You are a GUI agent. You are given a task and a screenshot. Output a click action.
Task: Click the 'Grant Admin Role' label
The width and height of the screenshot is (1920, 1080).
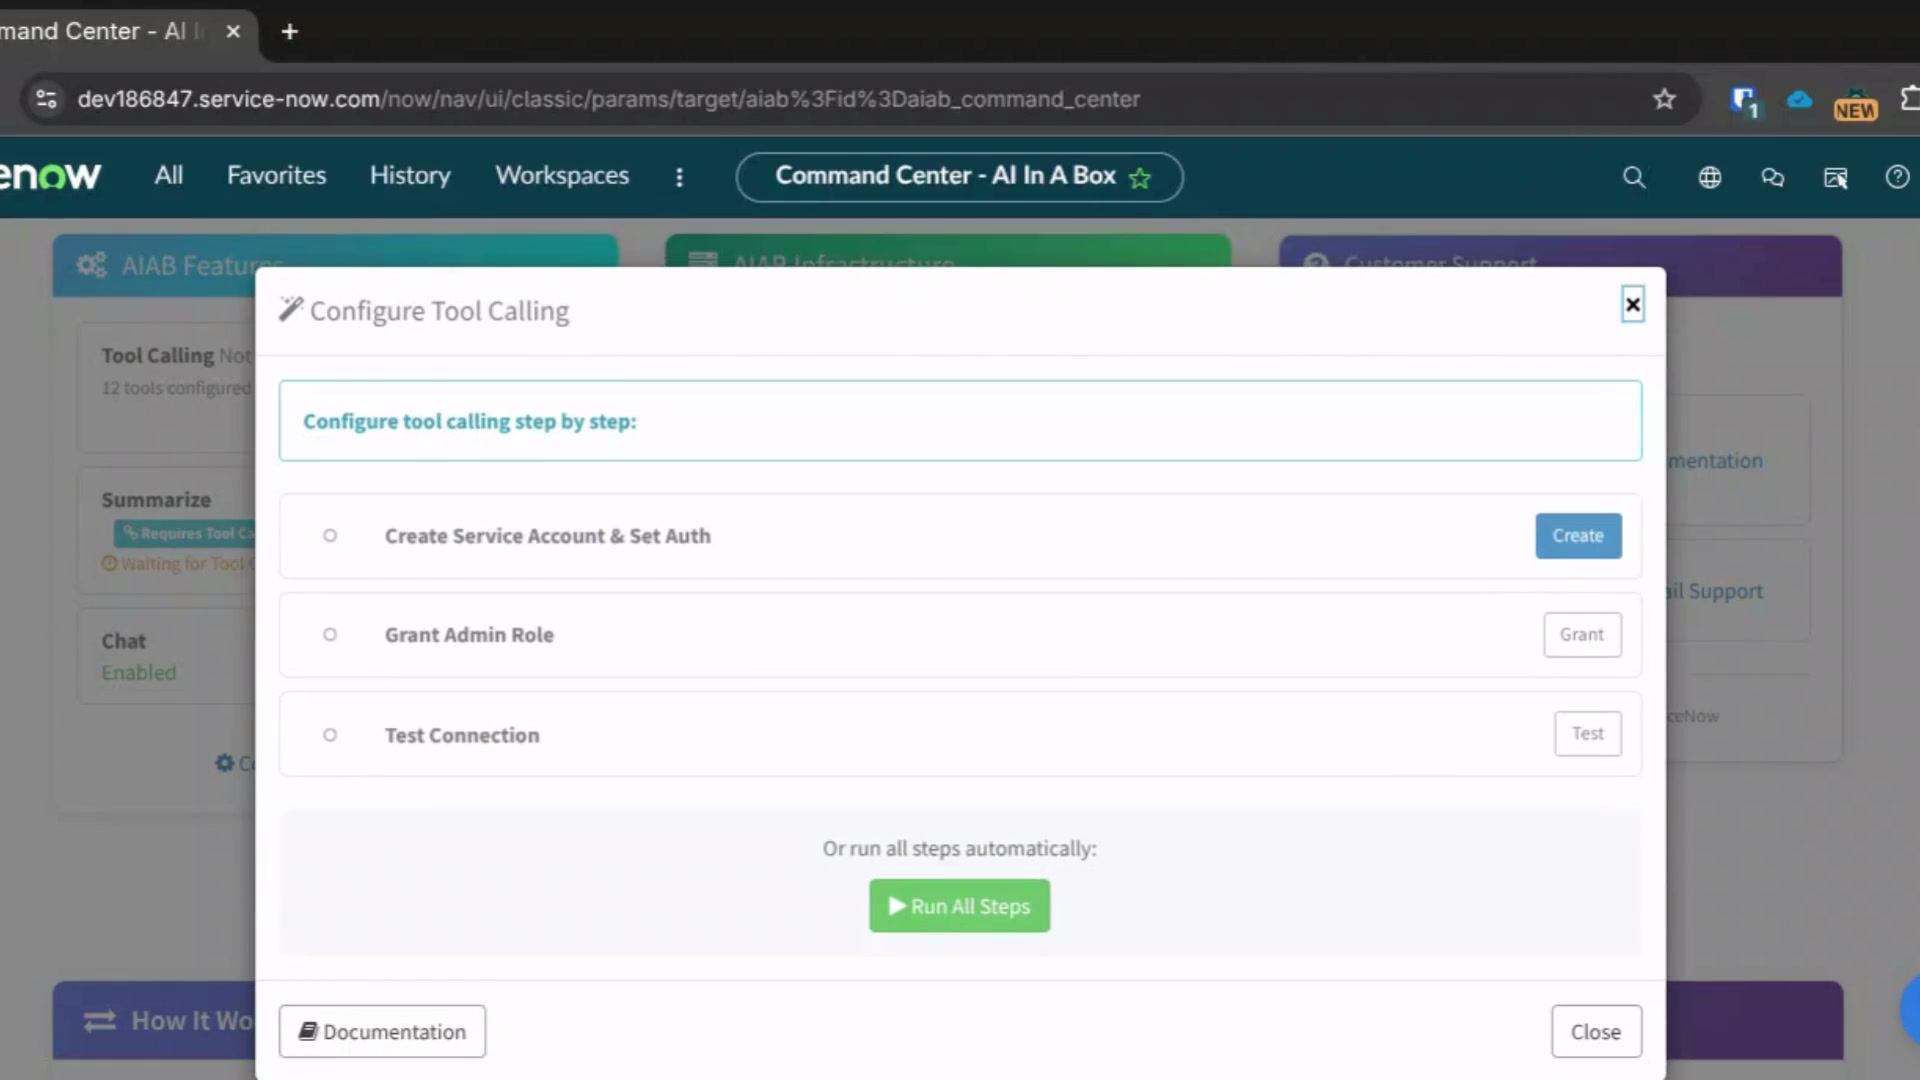pos(469,635)
